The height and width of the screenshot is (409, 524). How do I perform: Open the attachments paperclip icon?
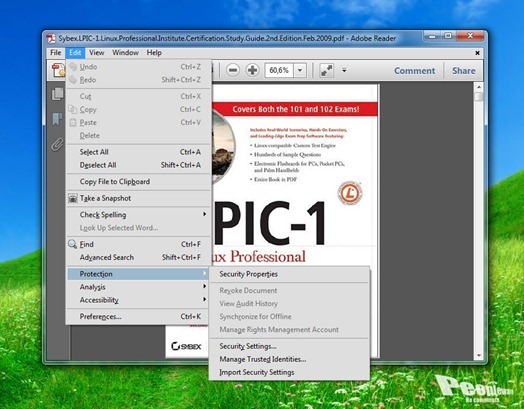[x=57, y=145]
